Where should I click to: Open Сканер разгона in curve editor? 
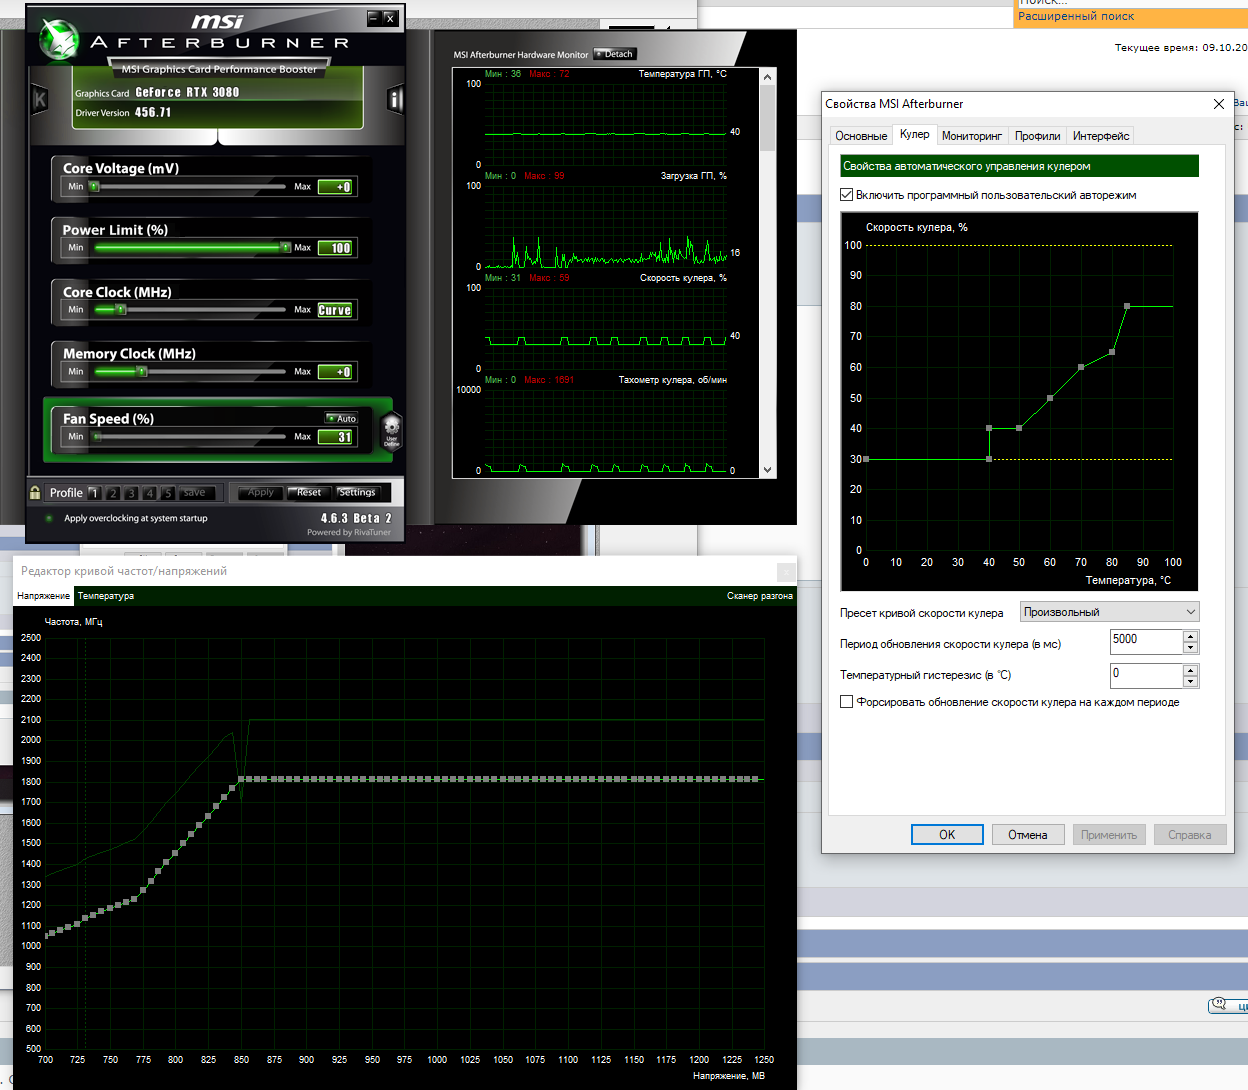click(760, 596)
